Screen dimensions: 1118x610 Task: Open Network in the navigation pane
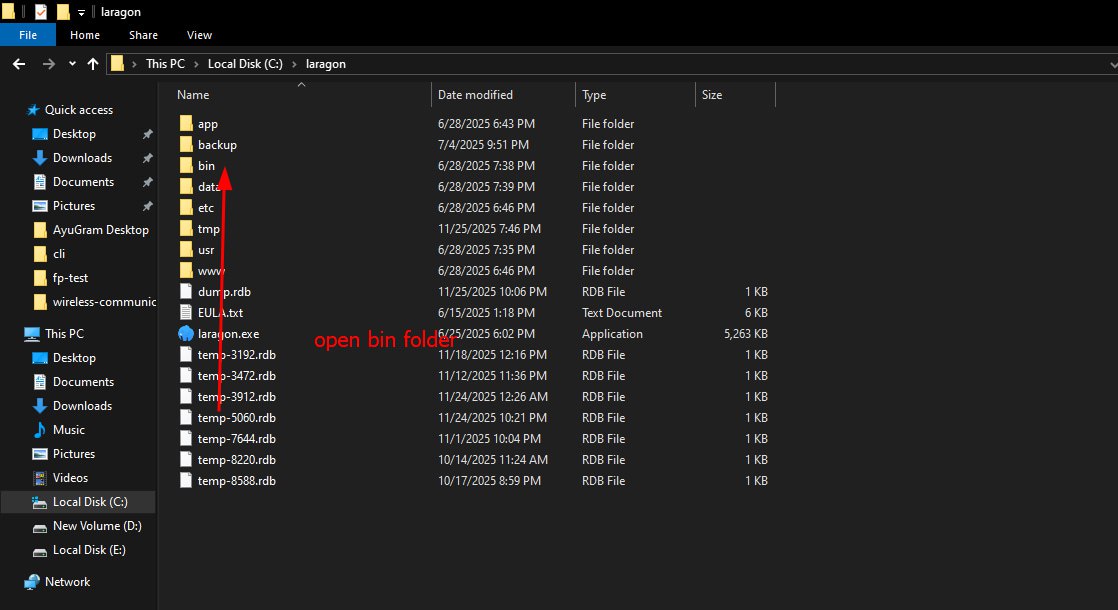coord(67,582)
